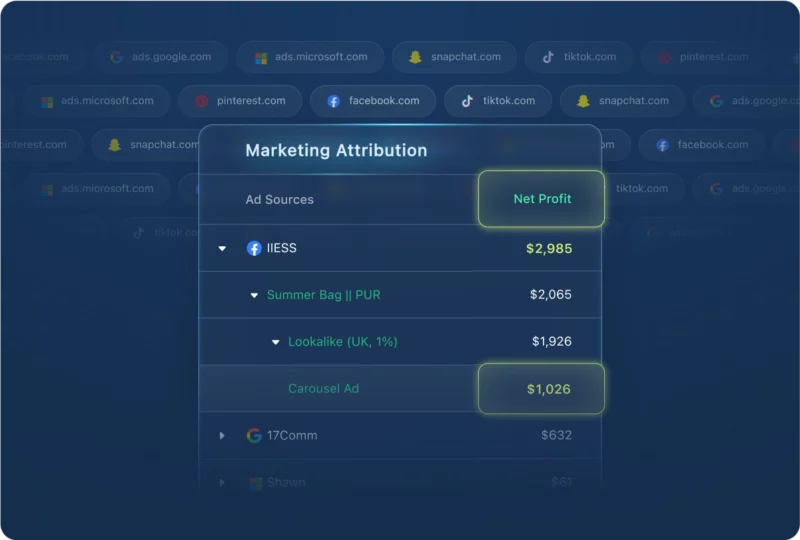Collapse the IIESS ad source row
Image resolution: width=800 pixels, height=540 pixels.
[222, 248]
